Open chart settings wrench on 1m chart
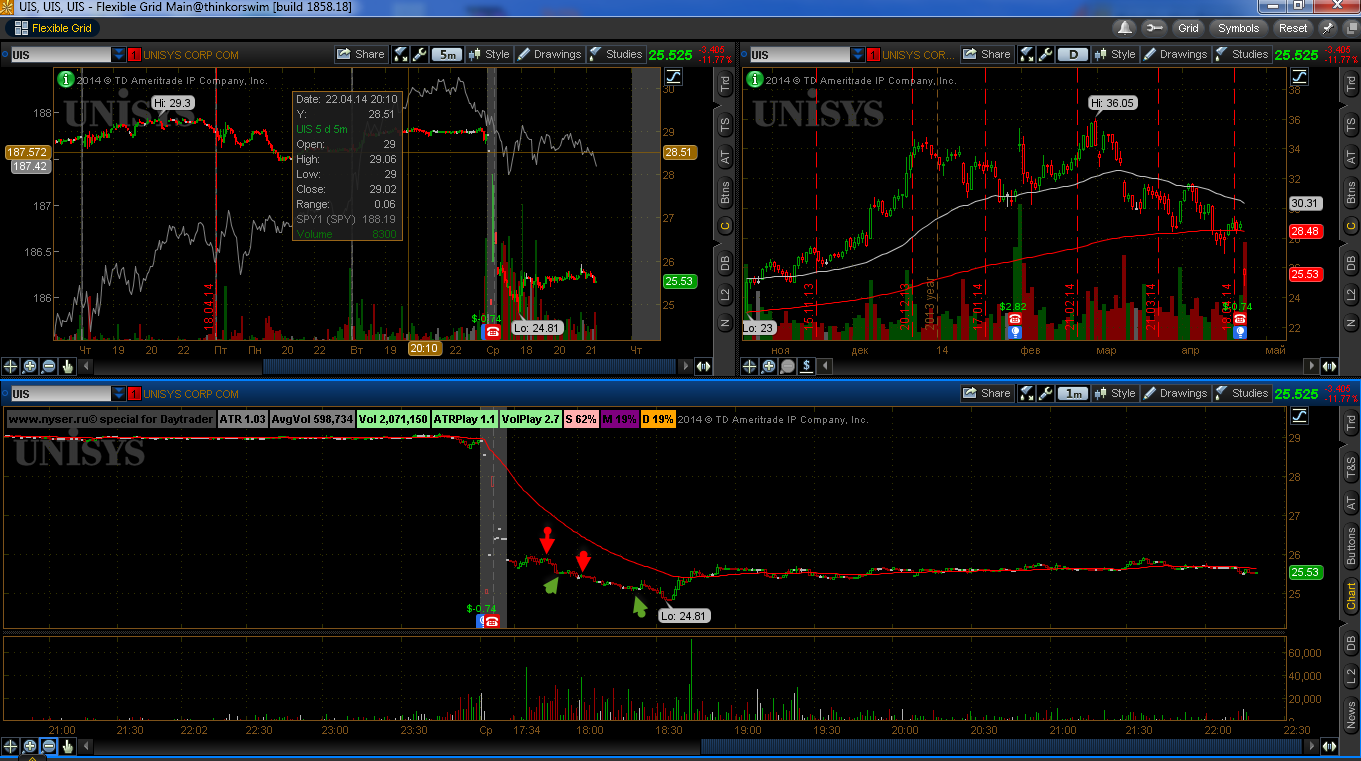 point(1045,393)
